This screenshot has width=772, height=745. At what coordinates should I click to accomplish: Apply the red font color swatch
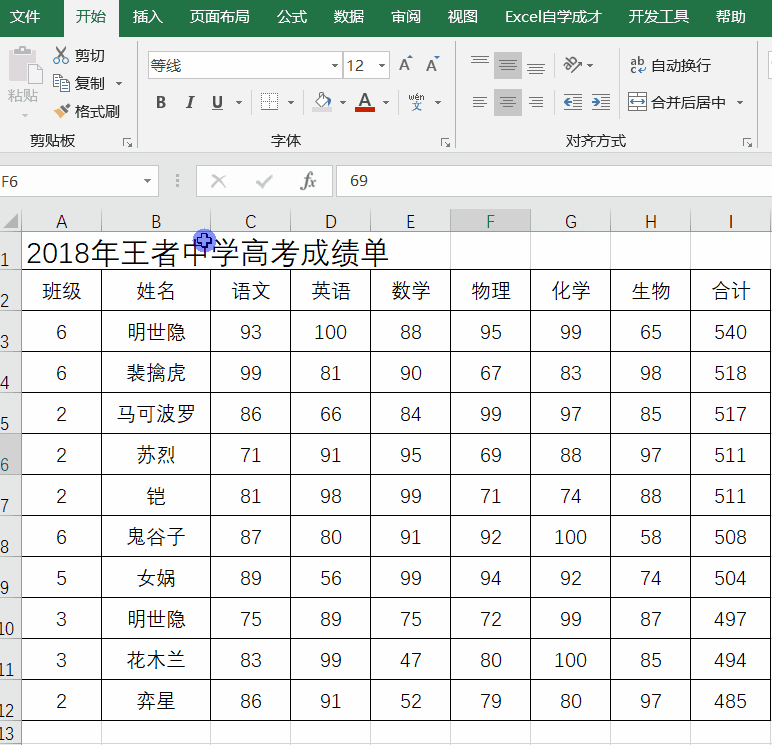tap(364, 102)
